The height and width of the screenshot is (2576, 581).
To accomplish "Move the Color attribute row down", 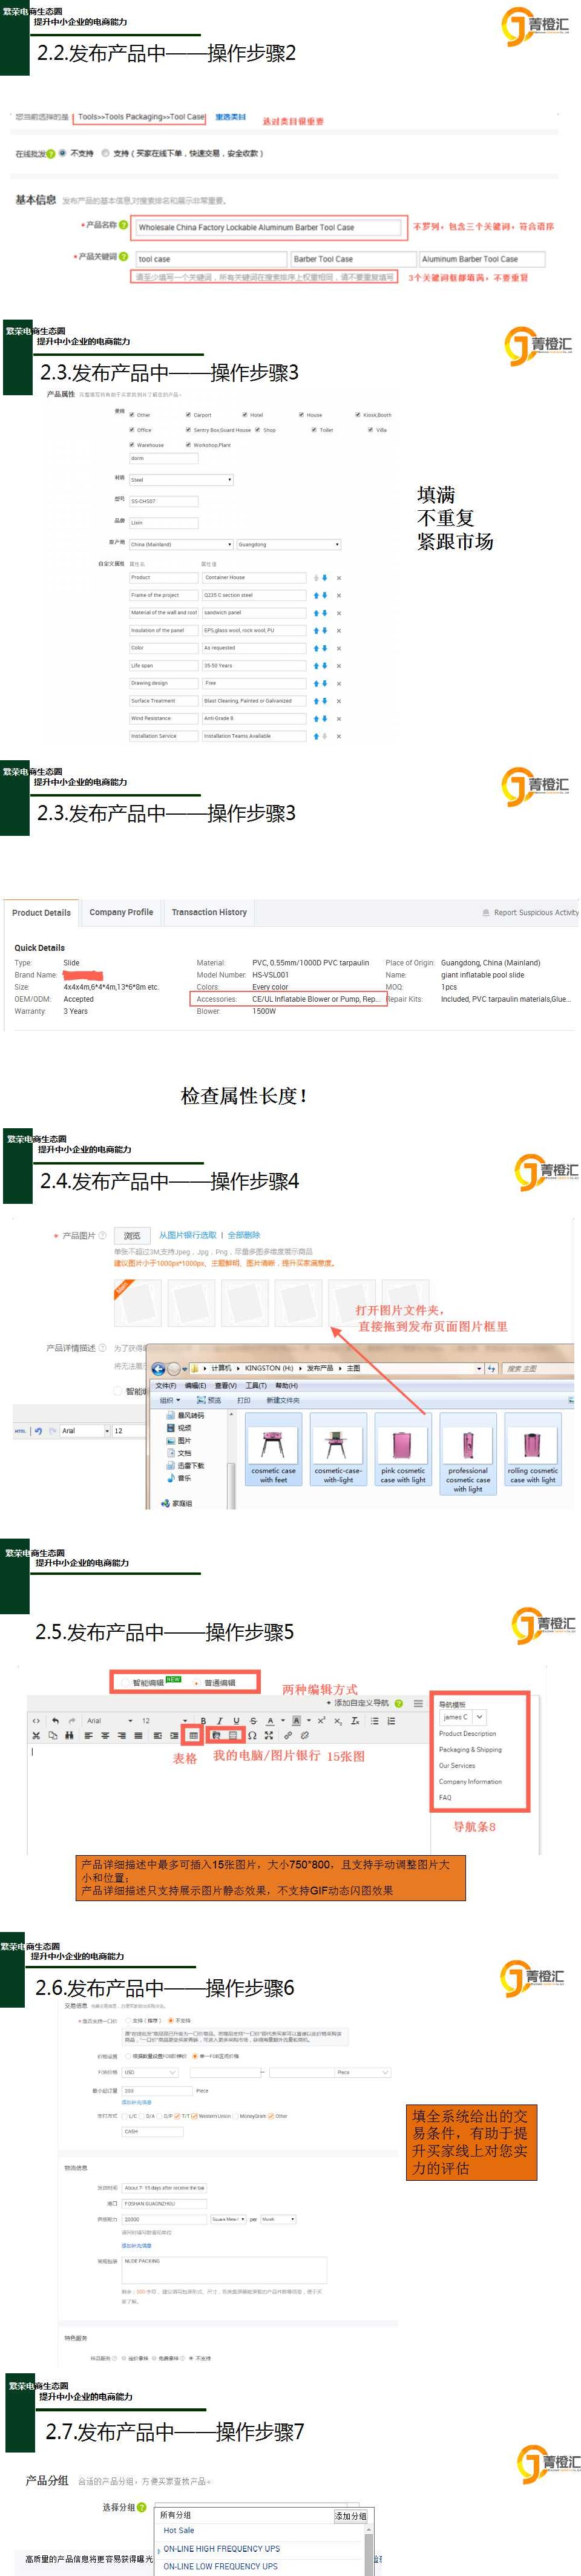I will point(324,648).
